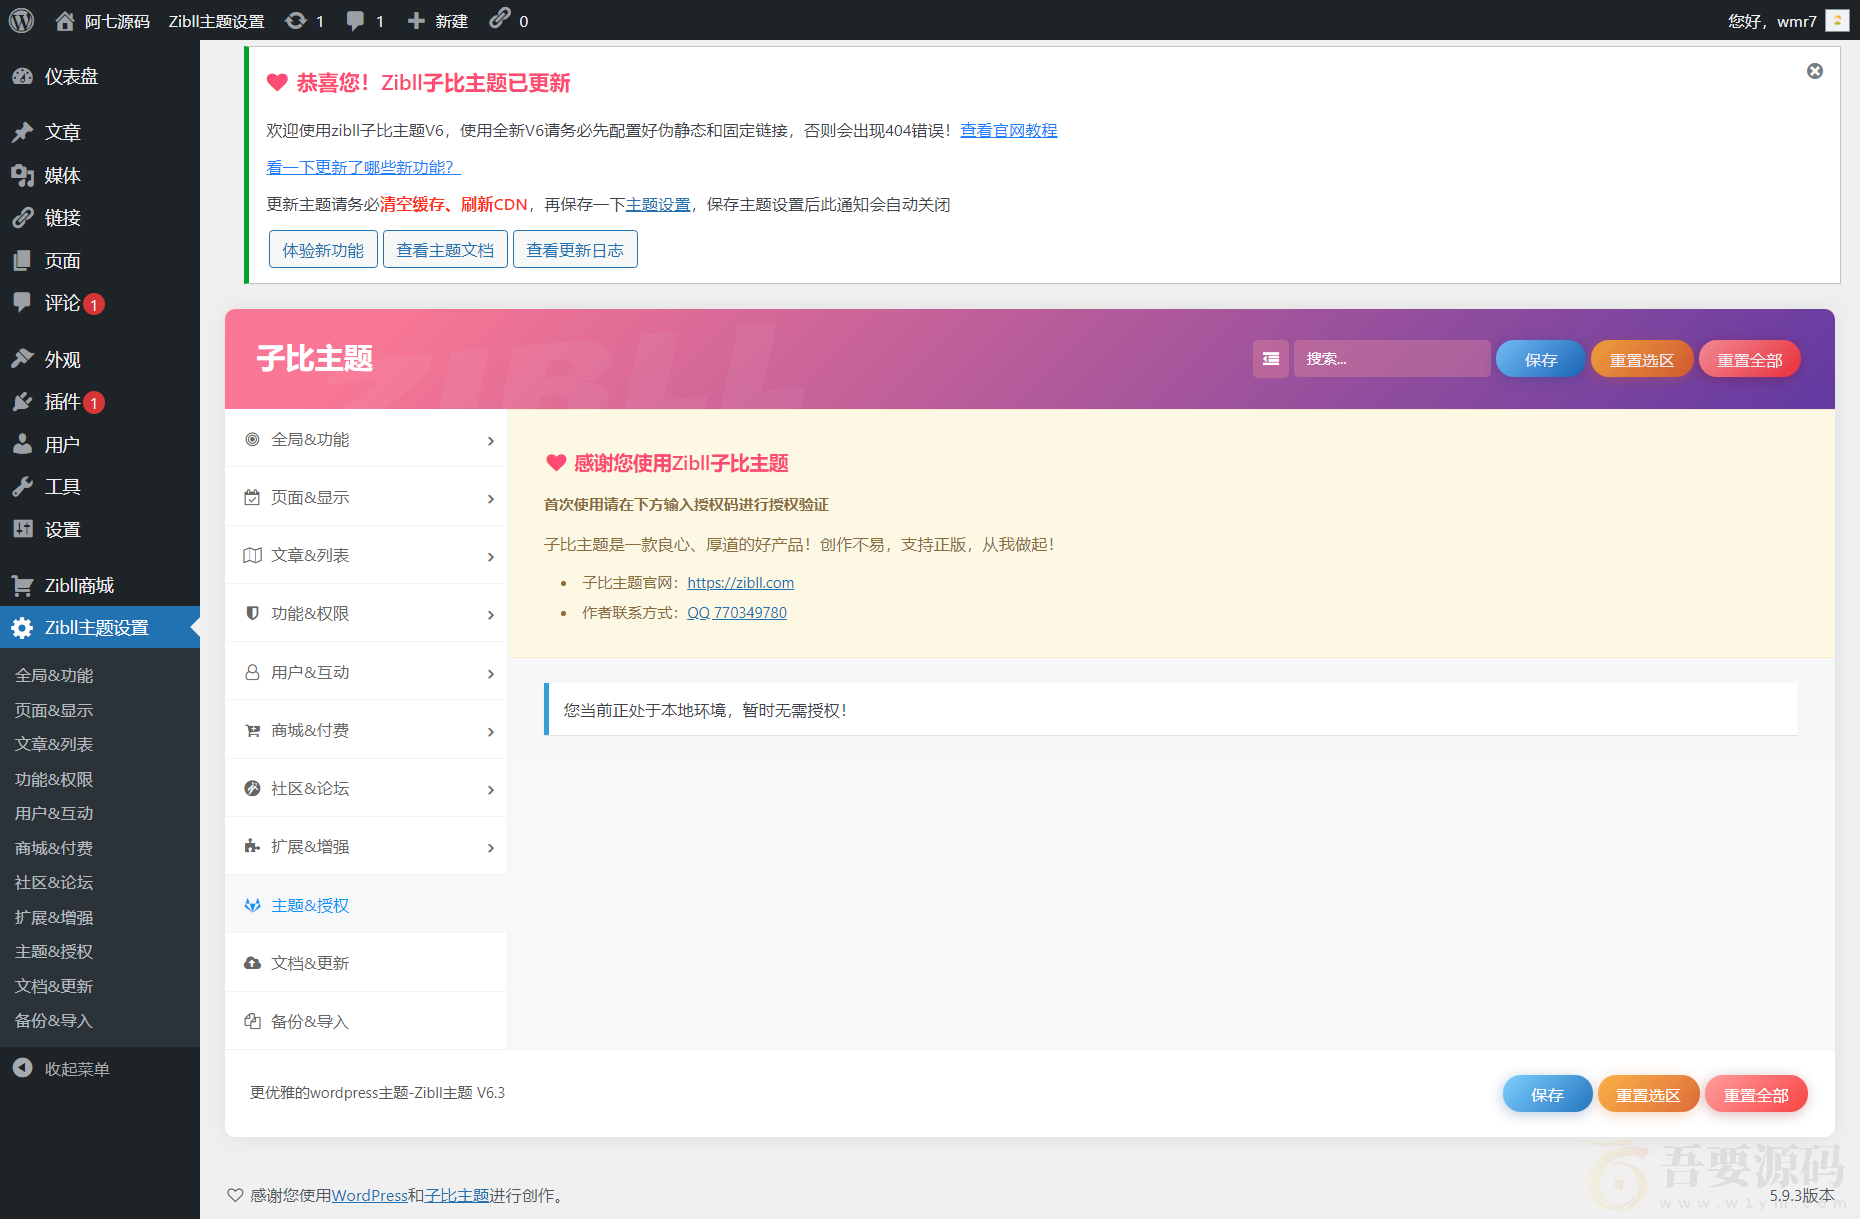Click the 外观 paintbrush icon
The width and height of the screenshot is (1860, 1219).
22,359
